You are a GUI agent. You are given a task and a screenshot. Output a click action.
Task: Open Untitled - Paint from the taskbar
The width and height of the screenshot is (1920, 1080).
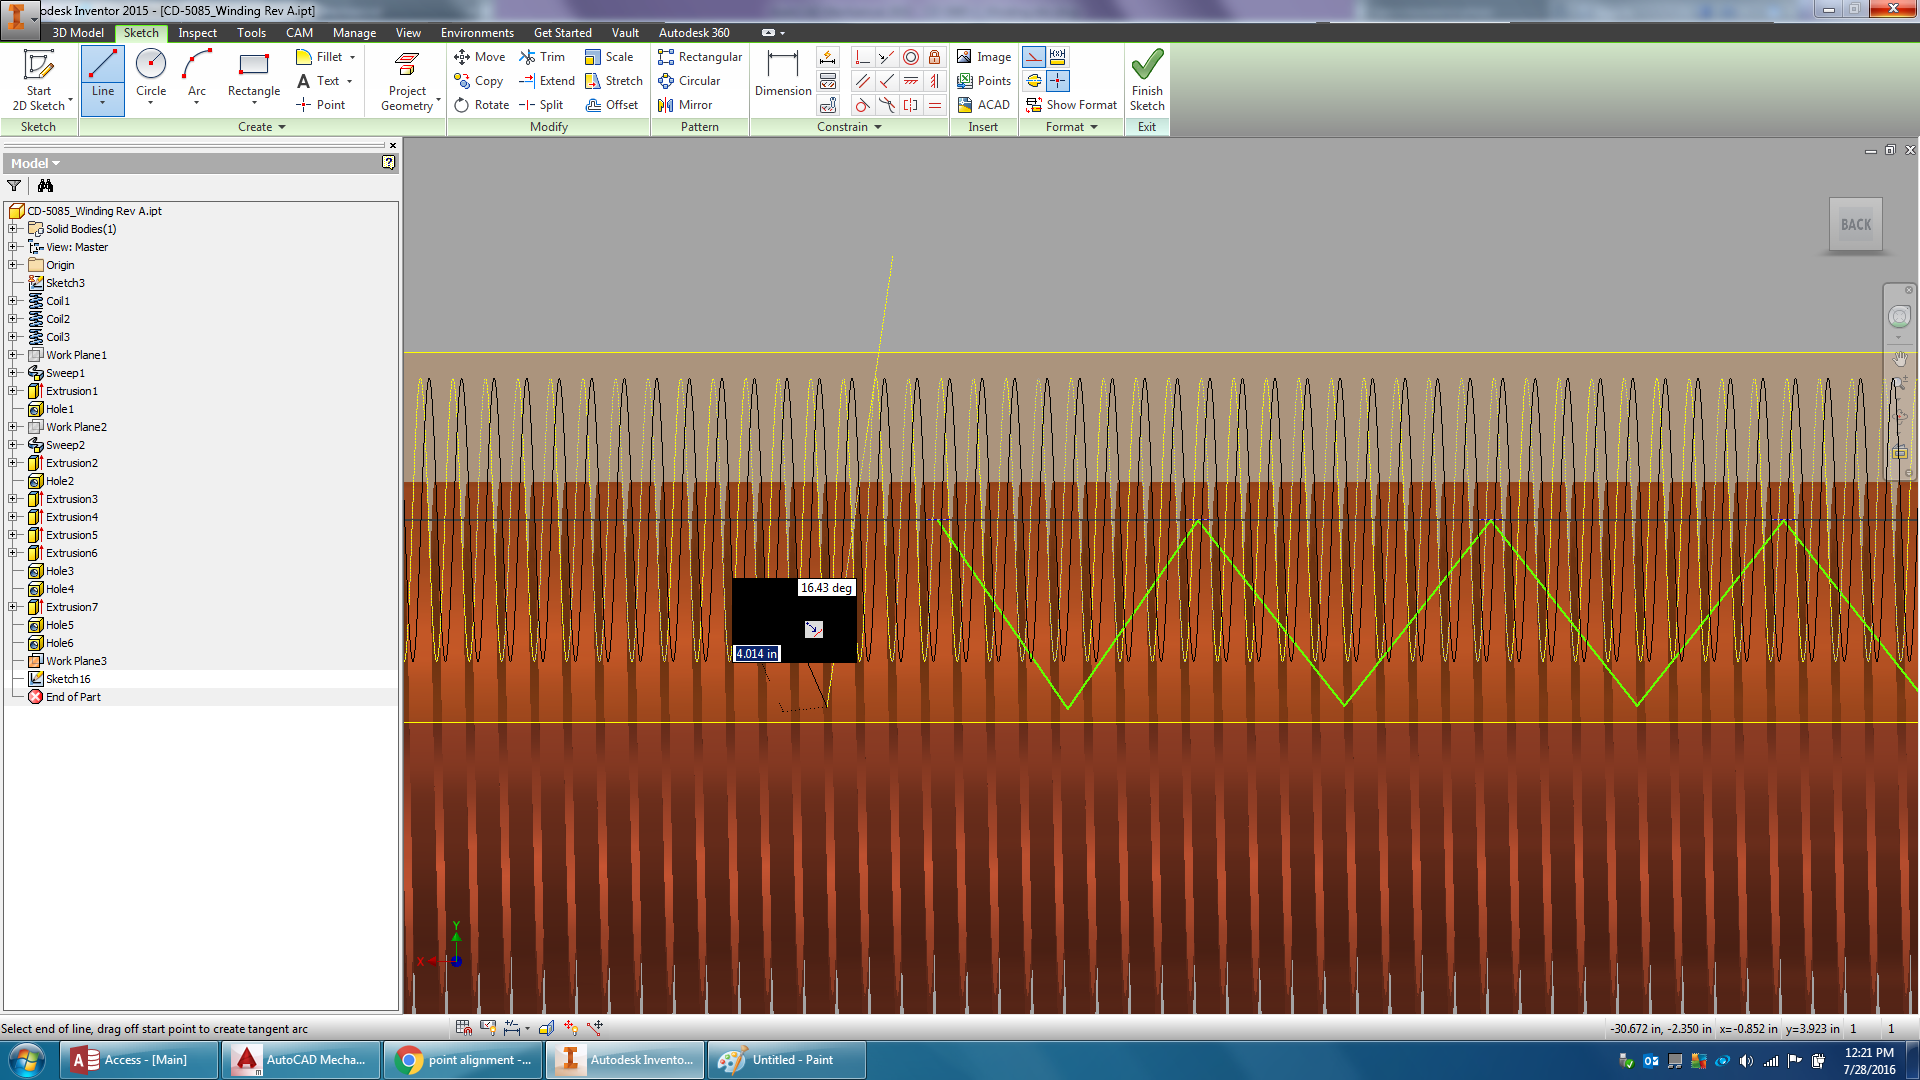(786, 1059)
